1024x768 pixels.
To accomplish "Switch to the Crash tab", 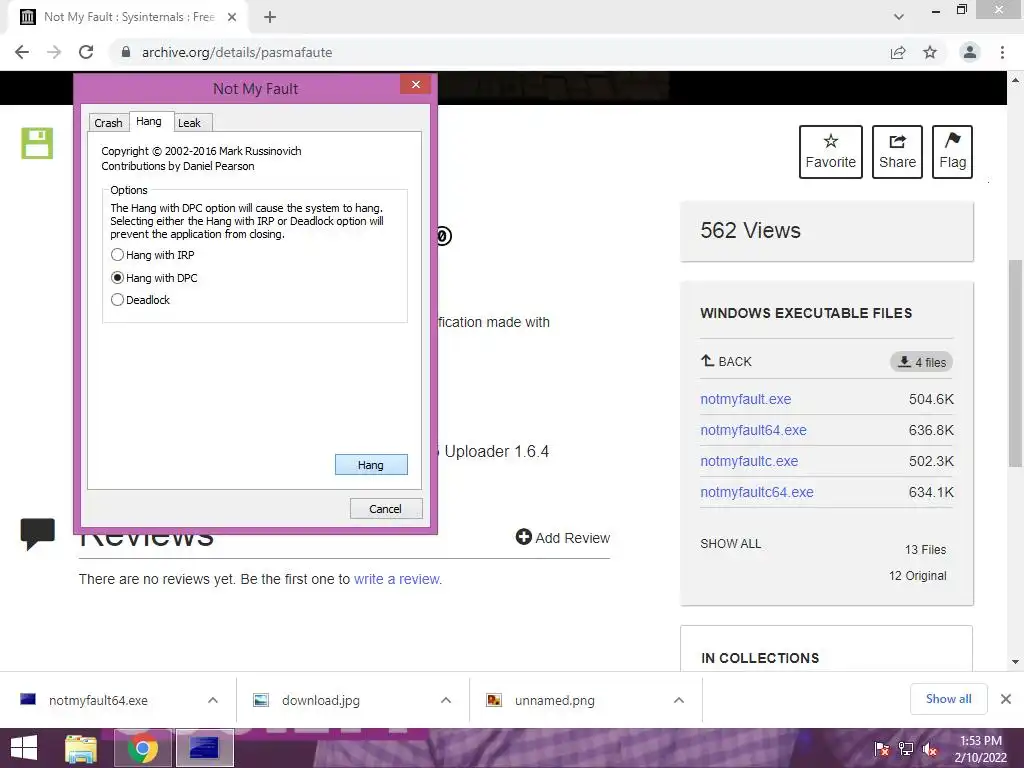I will coord(108,123).
